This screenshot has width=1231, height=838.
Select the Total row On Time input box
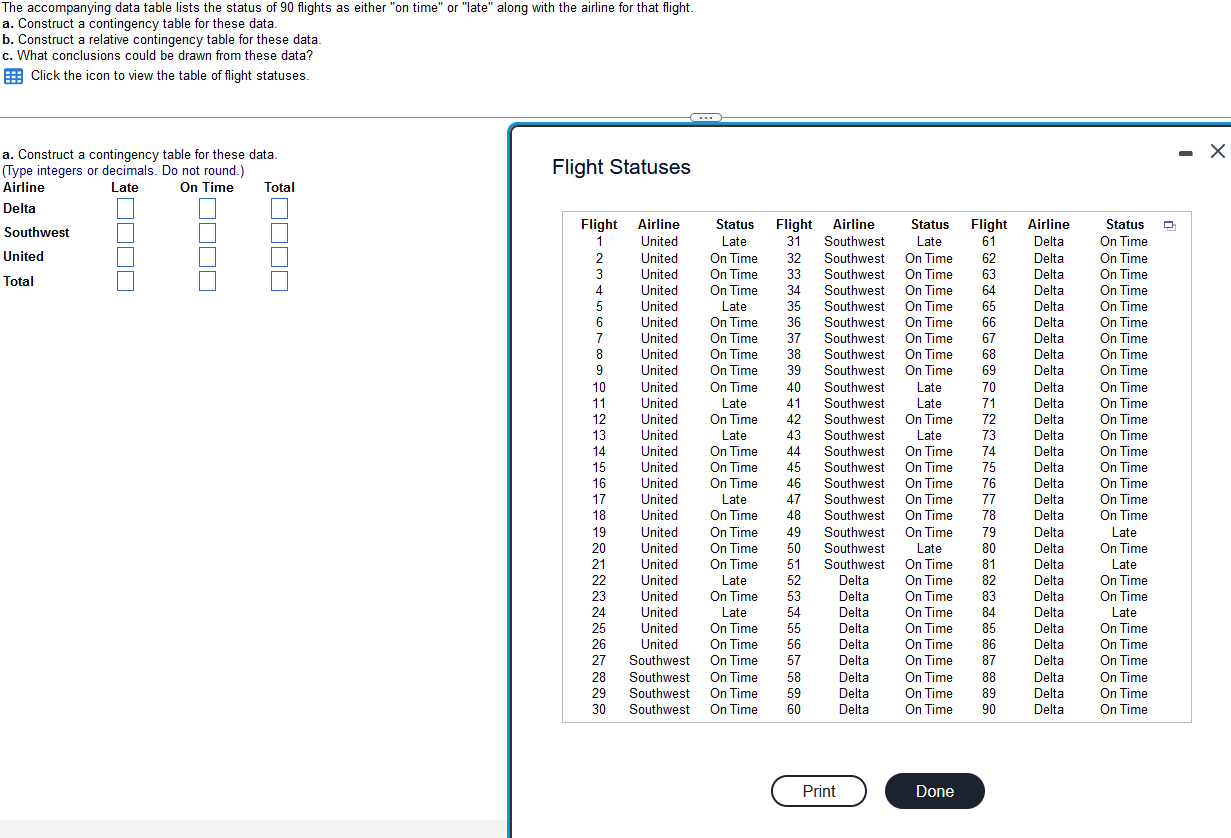207,281
